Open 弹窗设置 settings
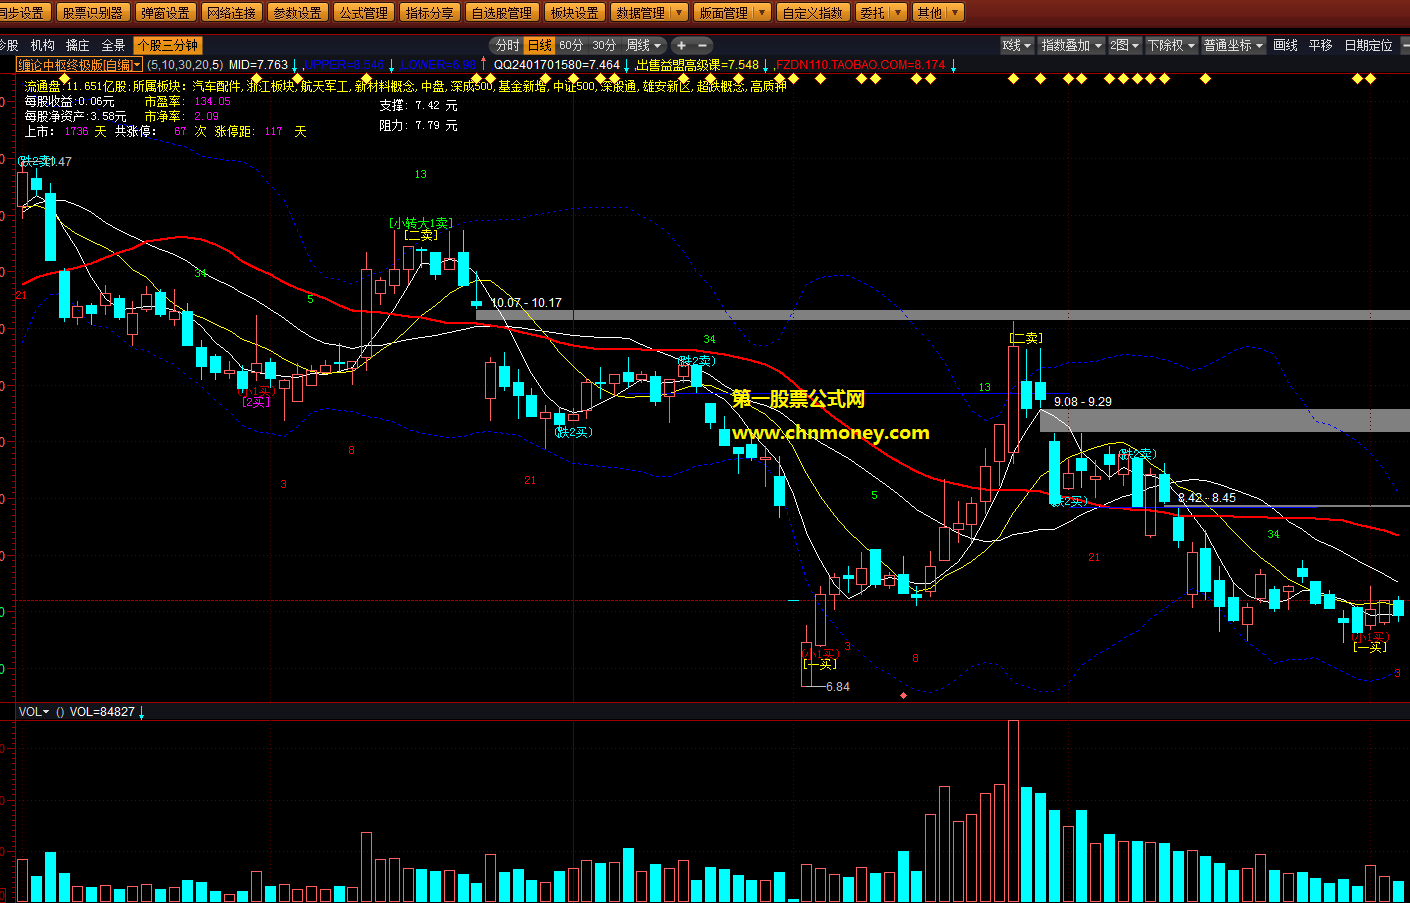Screen dimensions: 1410x903 [165, 13]
